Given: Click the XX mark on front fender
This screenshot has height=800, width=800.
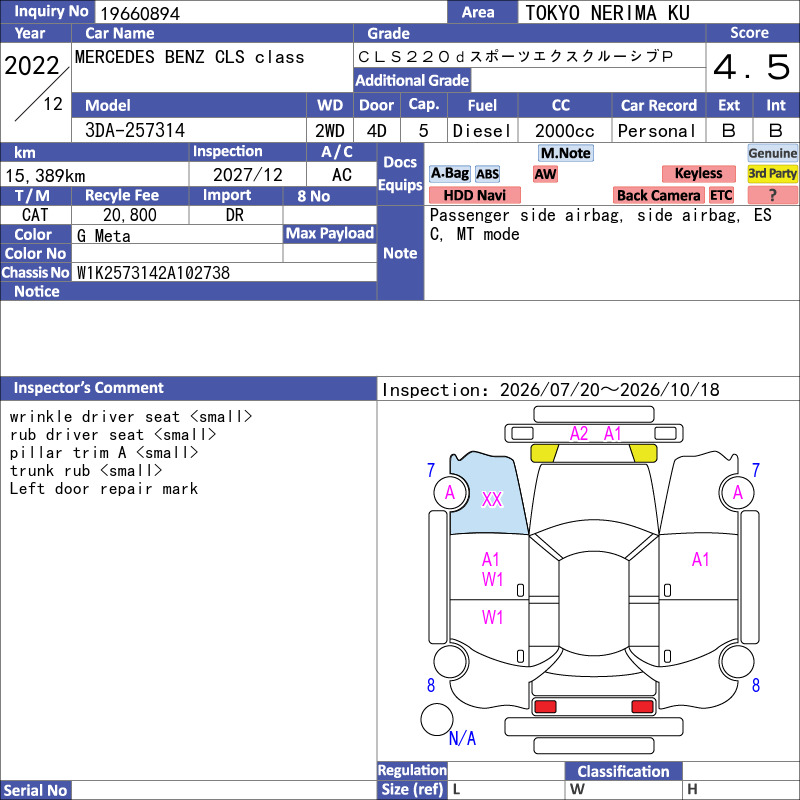Looking at the screenshot, I should [x=492, y=499].
